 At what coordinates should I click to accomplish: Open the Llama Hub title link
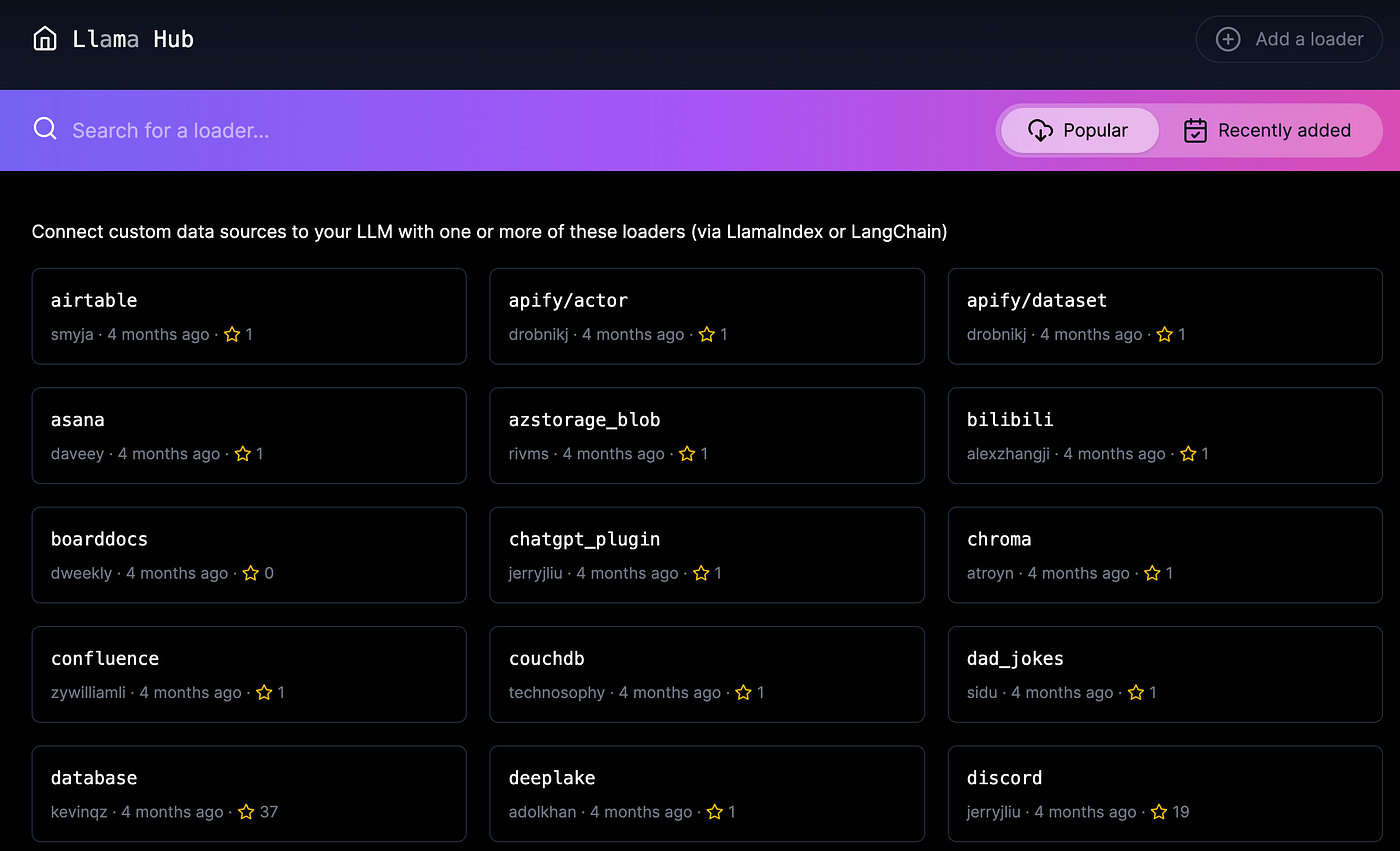[133, 39]
